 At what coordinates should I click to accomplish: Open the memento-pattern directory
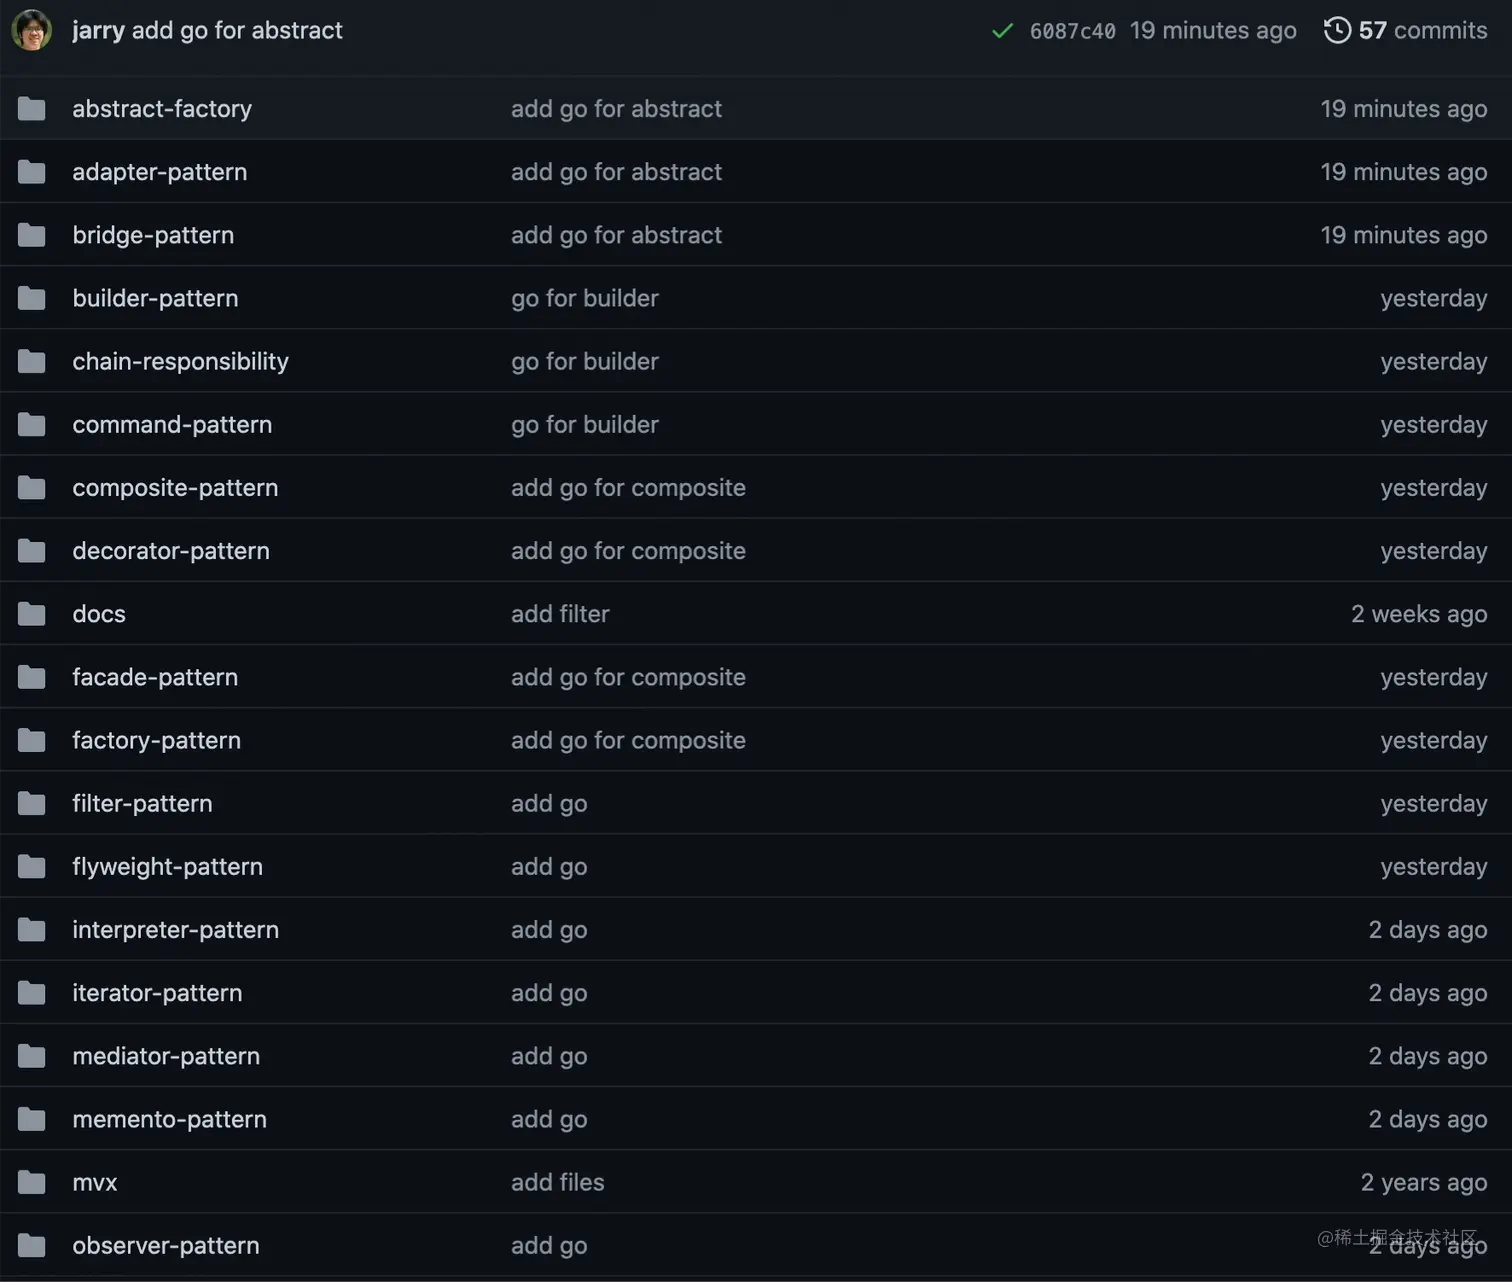coord(169,1119)
